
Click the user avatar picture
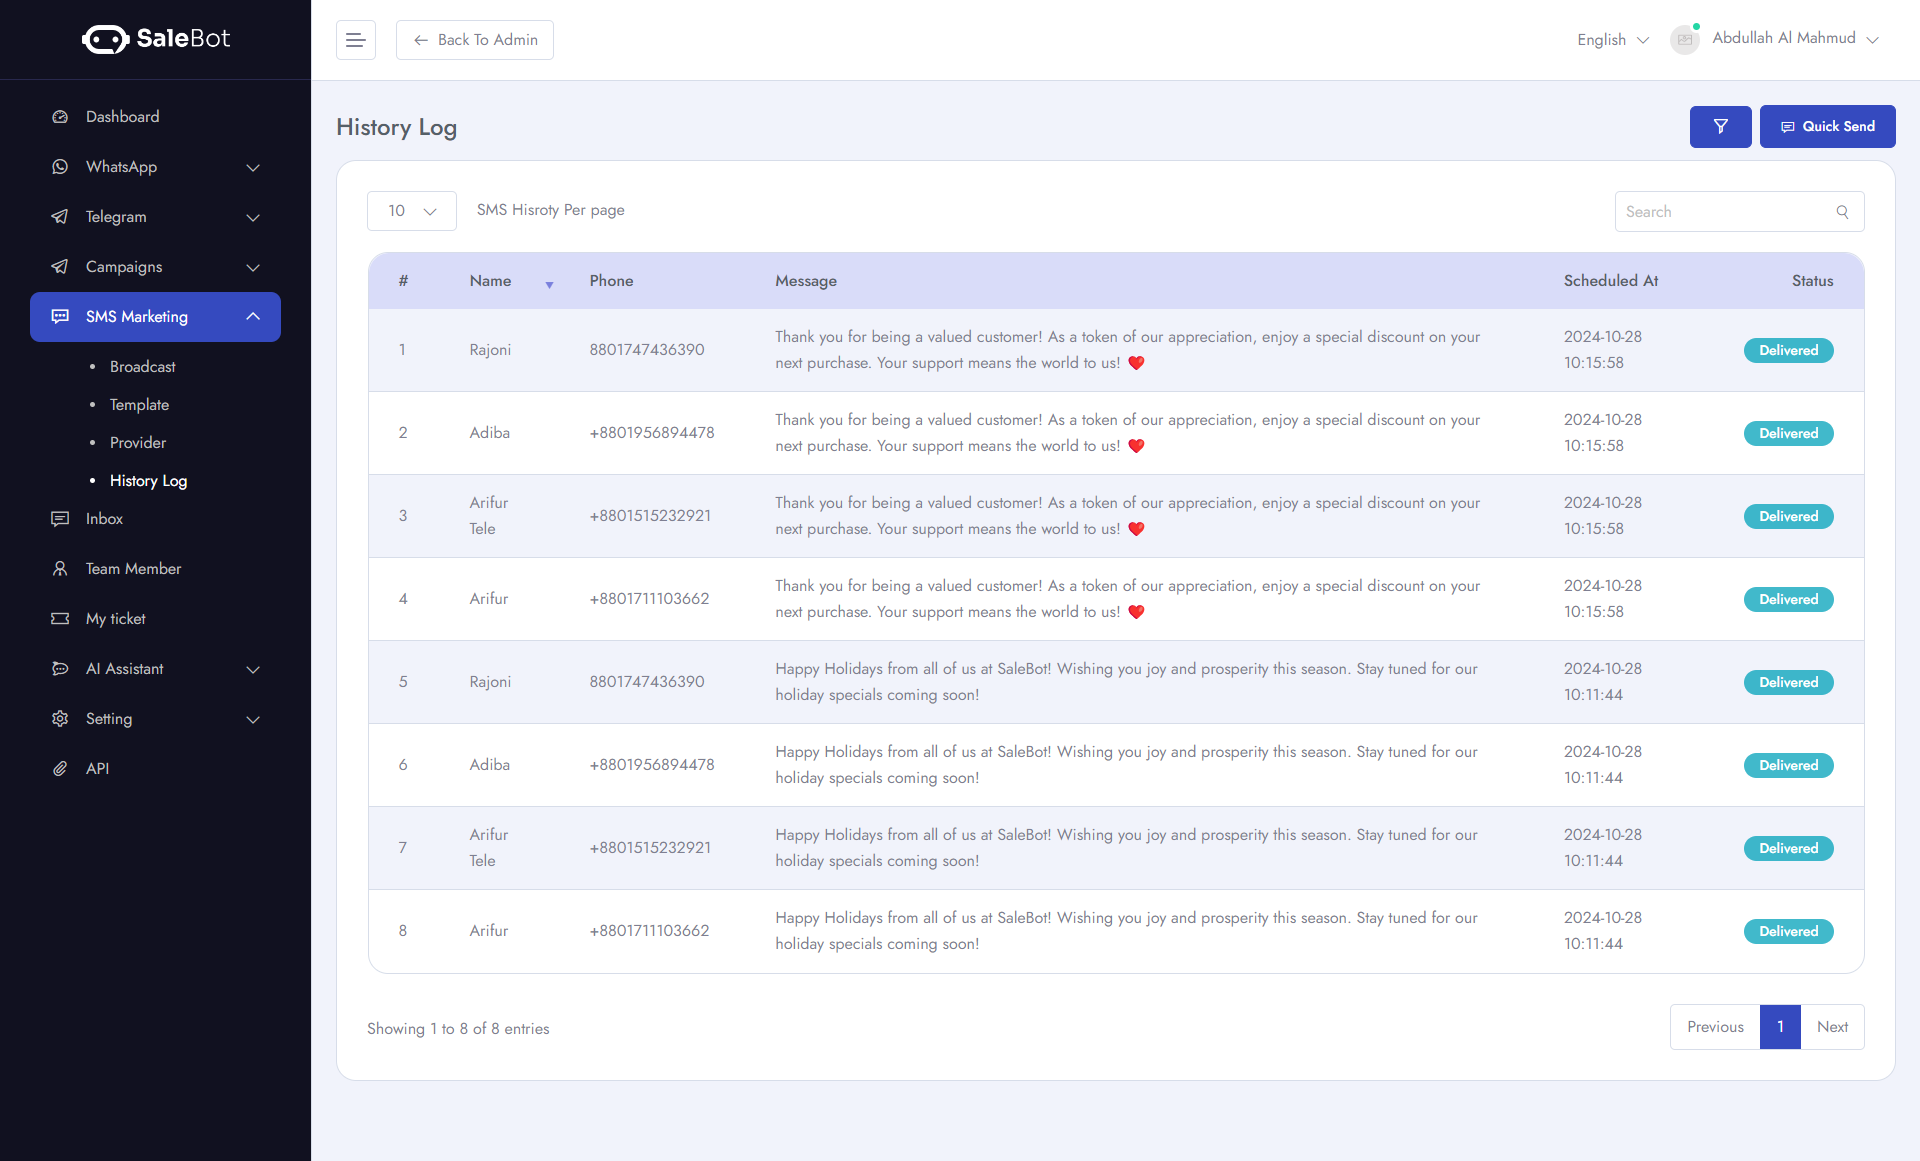(1685, 40)
